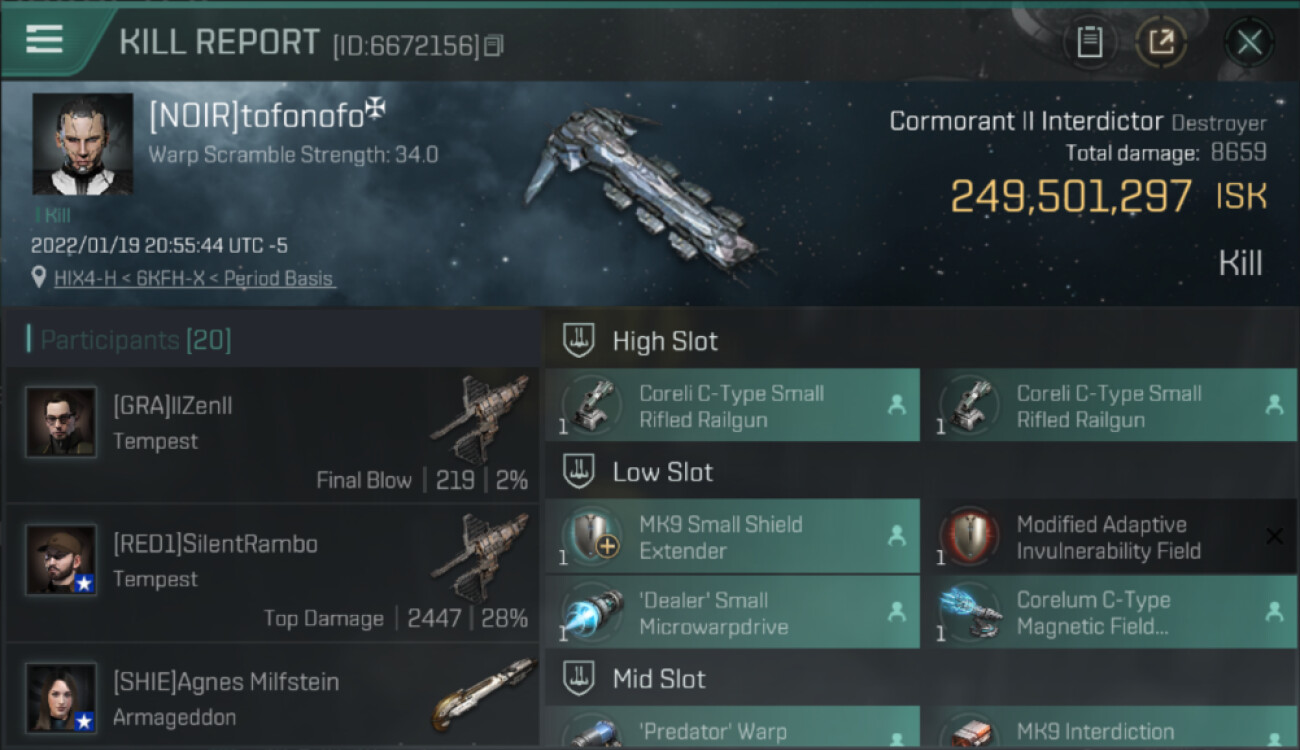Click first Coreli C-Type Small Rifled Railgun
Screen dimensions: 1300x750
(x=732, y=406)
